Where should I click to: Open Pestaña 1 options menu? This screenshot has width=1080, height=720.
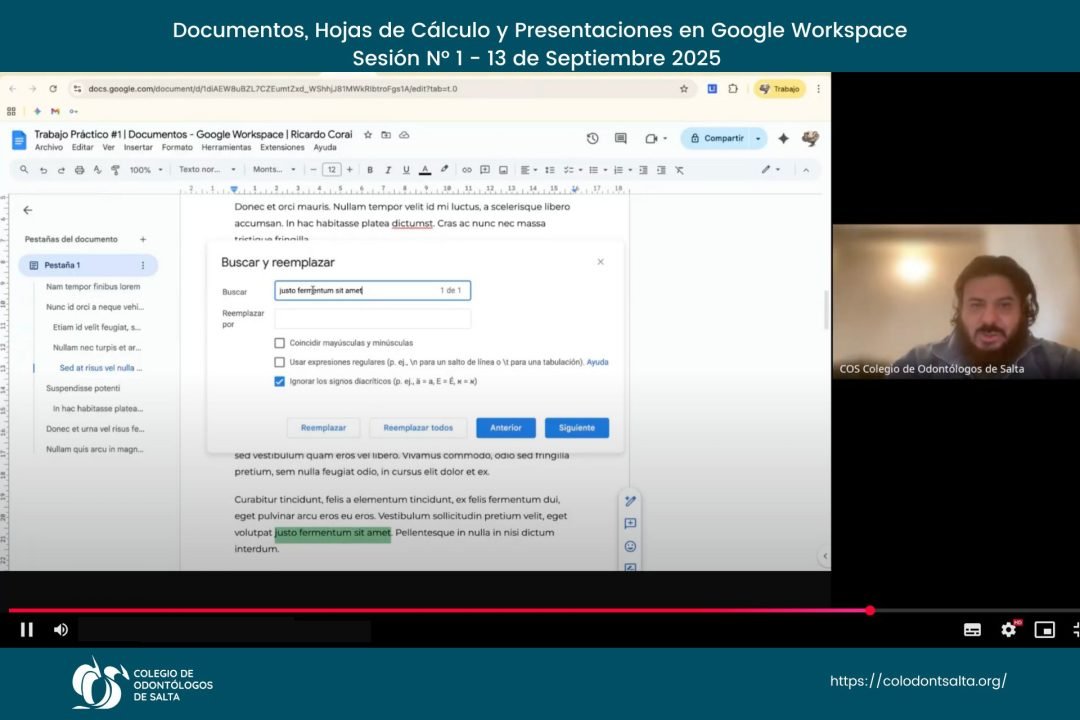pyautogui.click(x=143, y=265)
